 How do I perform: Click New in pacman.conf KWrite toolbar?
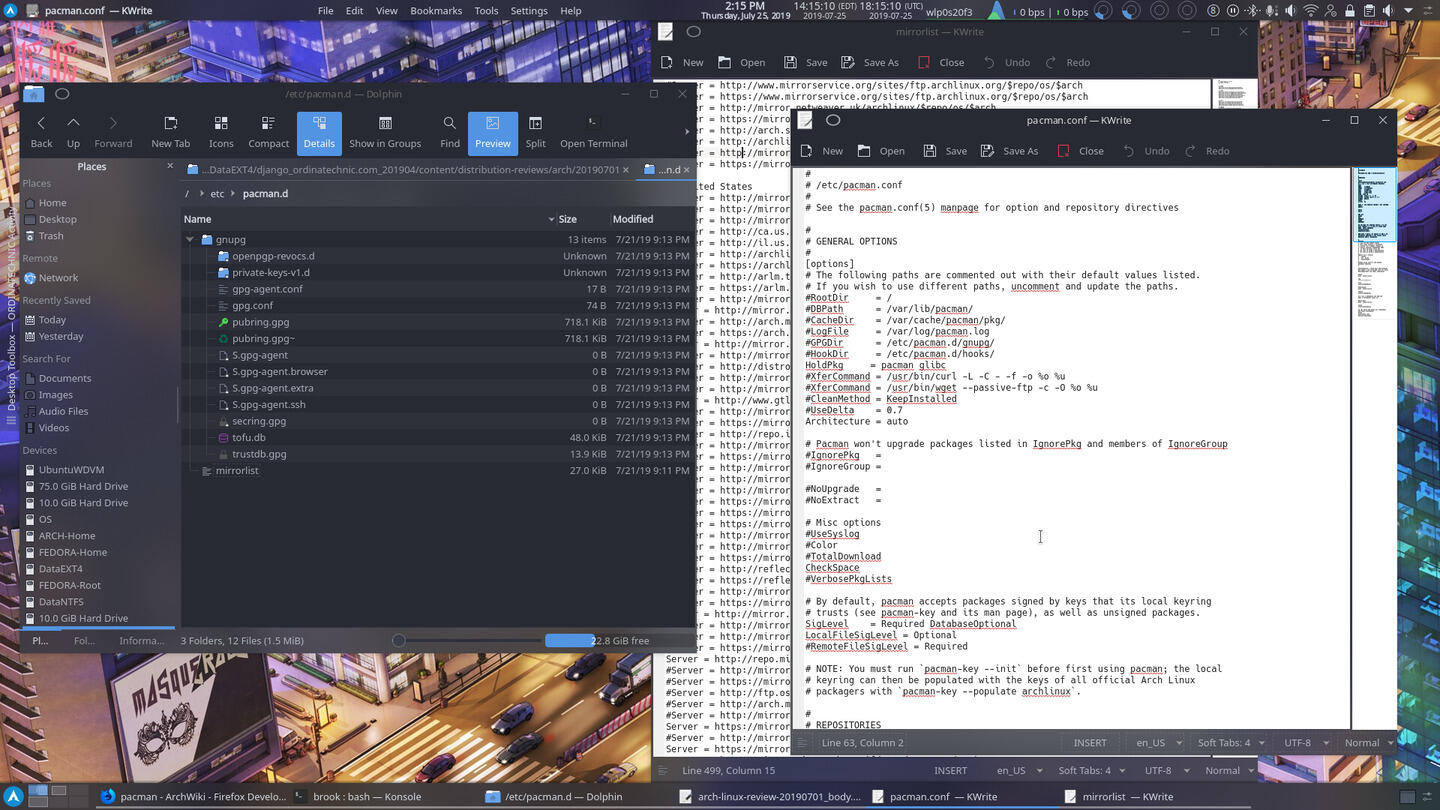coord(822,151)
